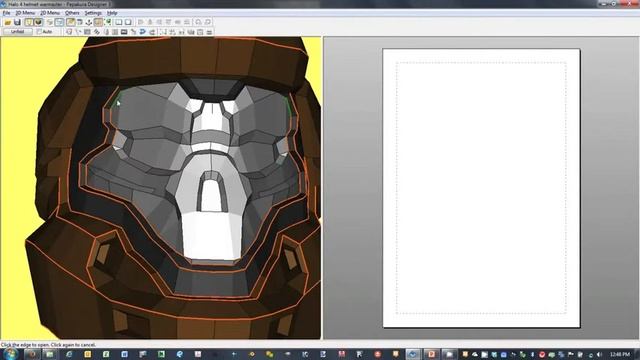Open the 2DMenu menu
Image resolution: width=640 pixels, height=360 pixels.
tap(50, 13)
